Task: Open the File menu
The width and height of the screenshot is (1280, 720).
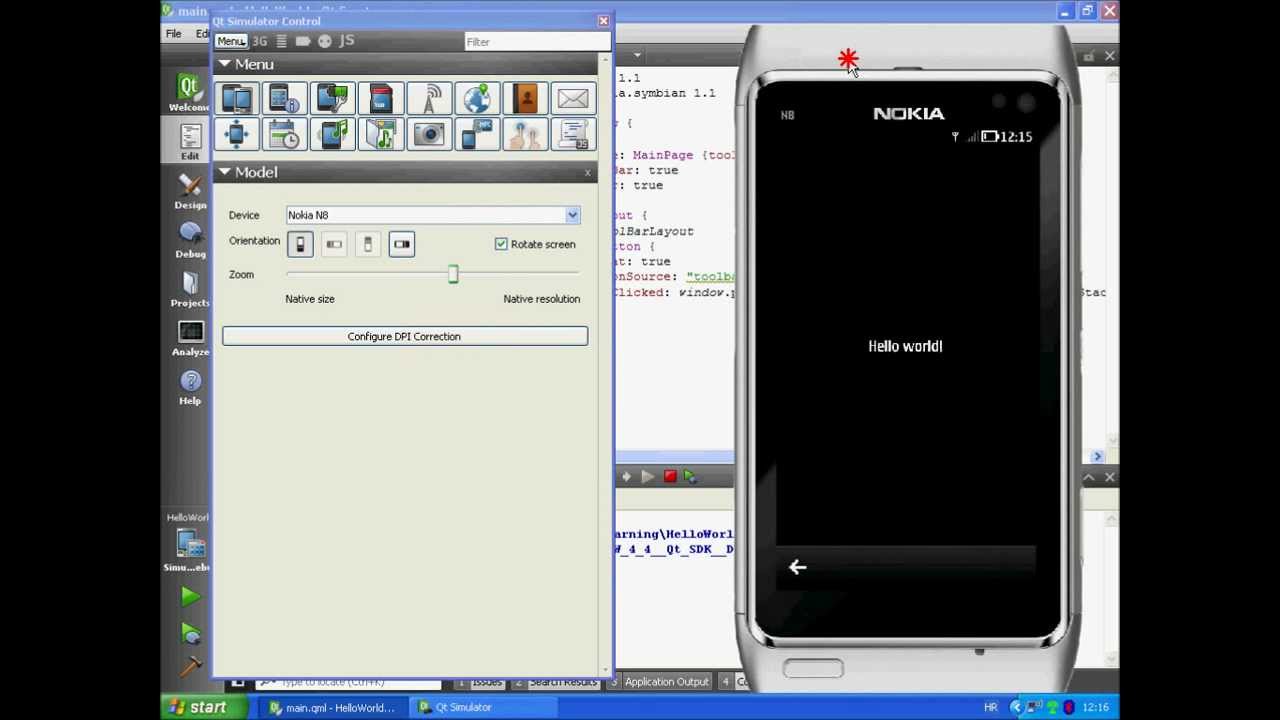Action: click(x=174, y=34)
